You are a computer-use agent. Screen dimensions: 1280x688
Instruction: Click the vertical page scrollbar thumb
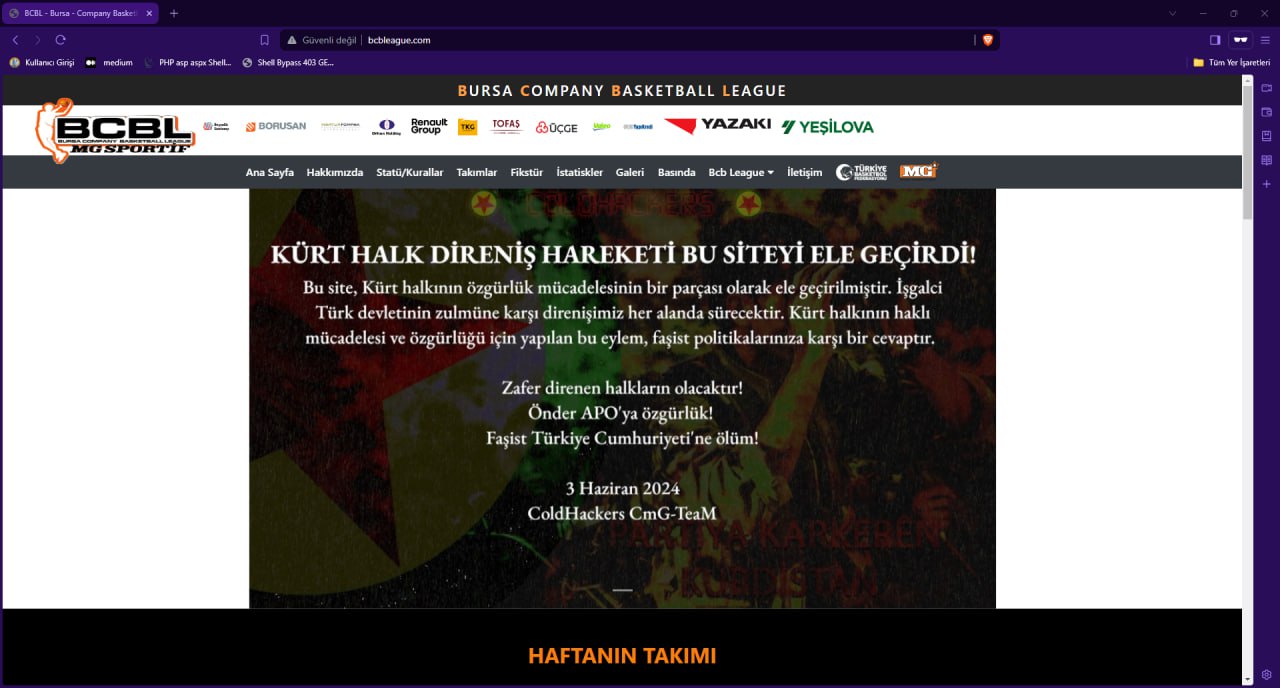[1247, 150]
